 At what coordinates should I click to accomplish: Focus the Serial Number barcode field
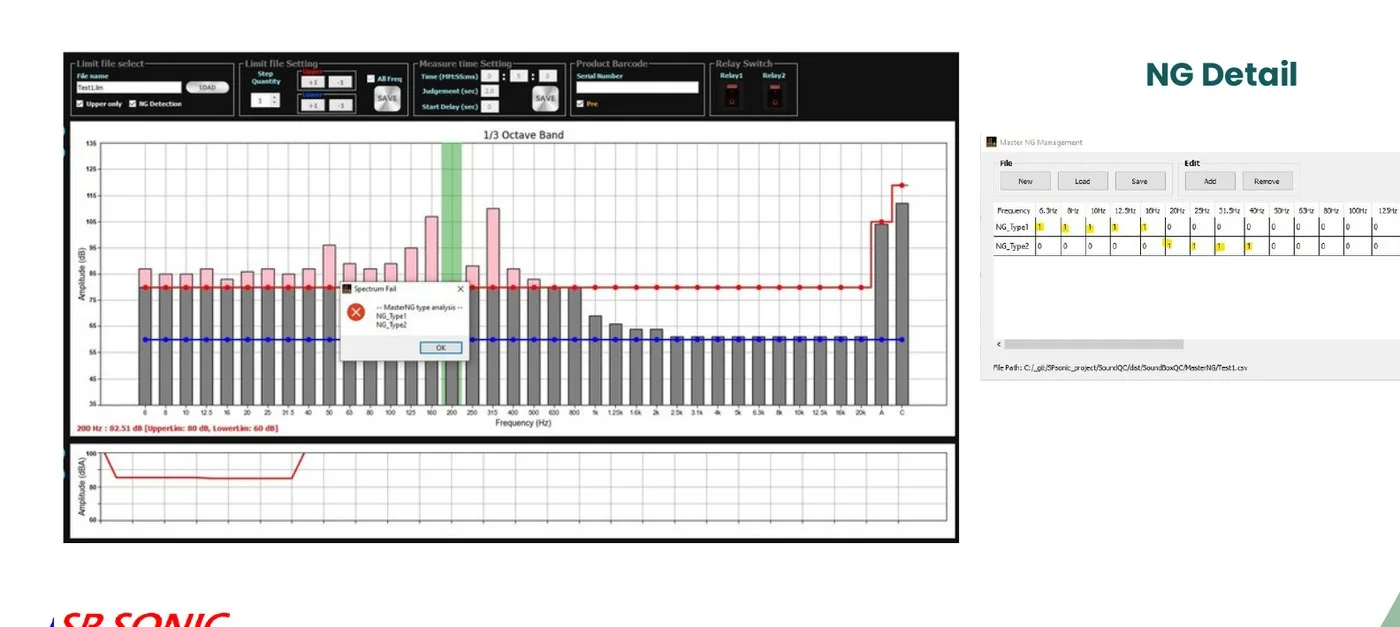click(x=637, y=88)
